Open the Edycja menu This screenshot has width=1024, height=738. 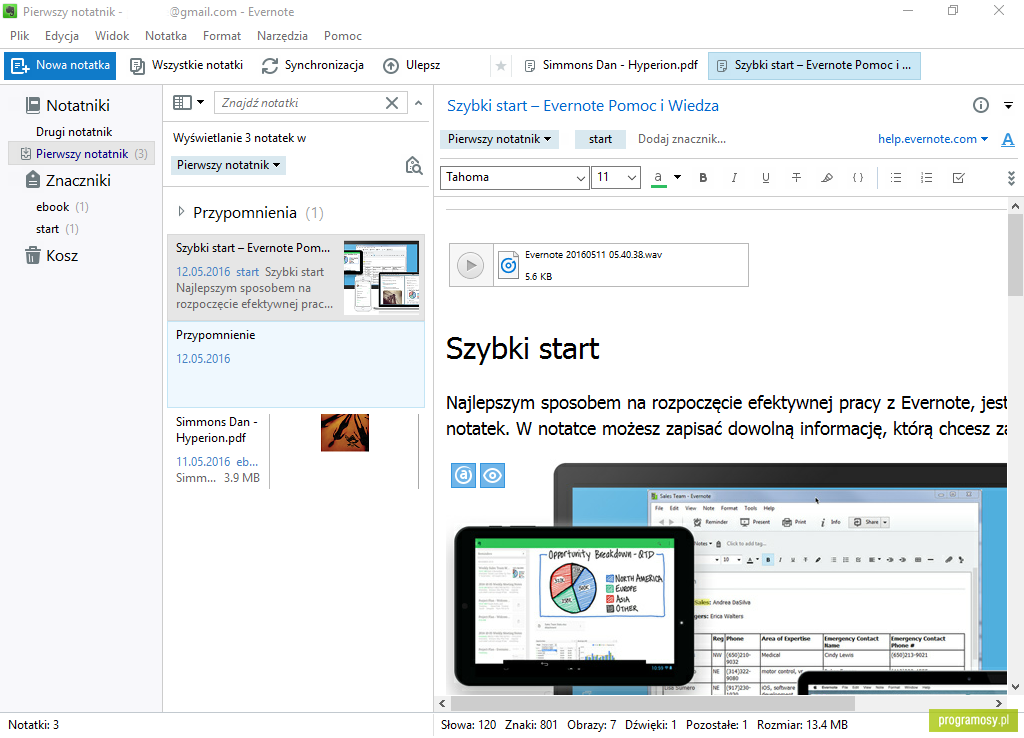click(x=62, y=36)
